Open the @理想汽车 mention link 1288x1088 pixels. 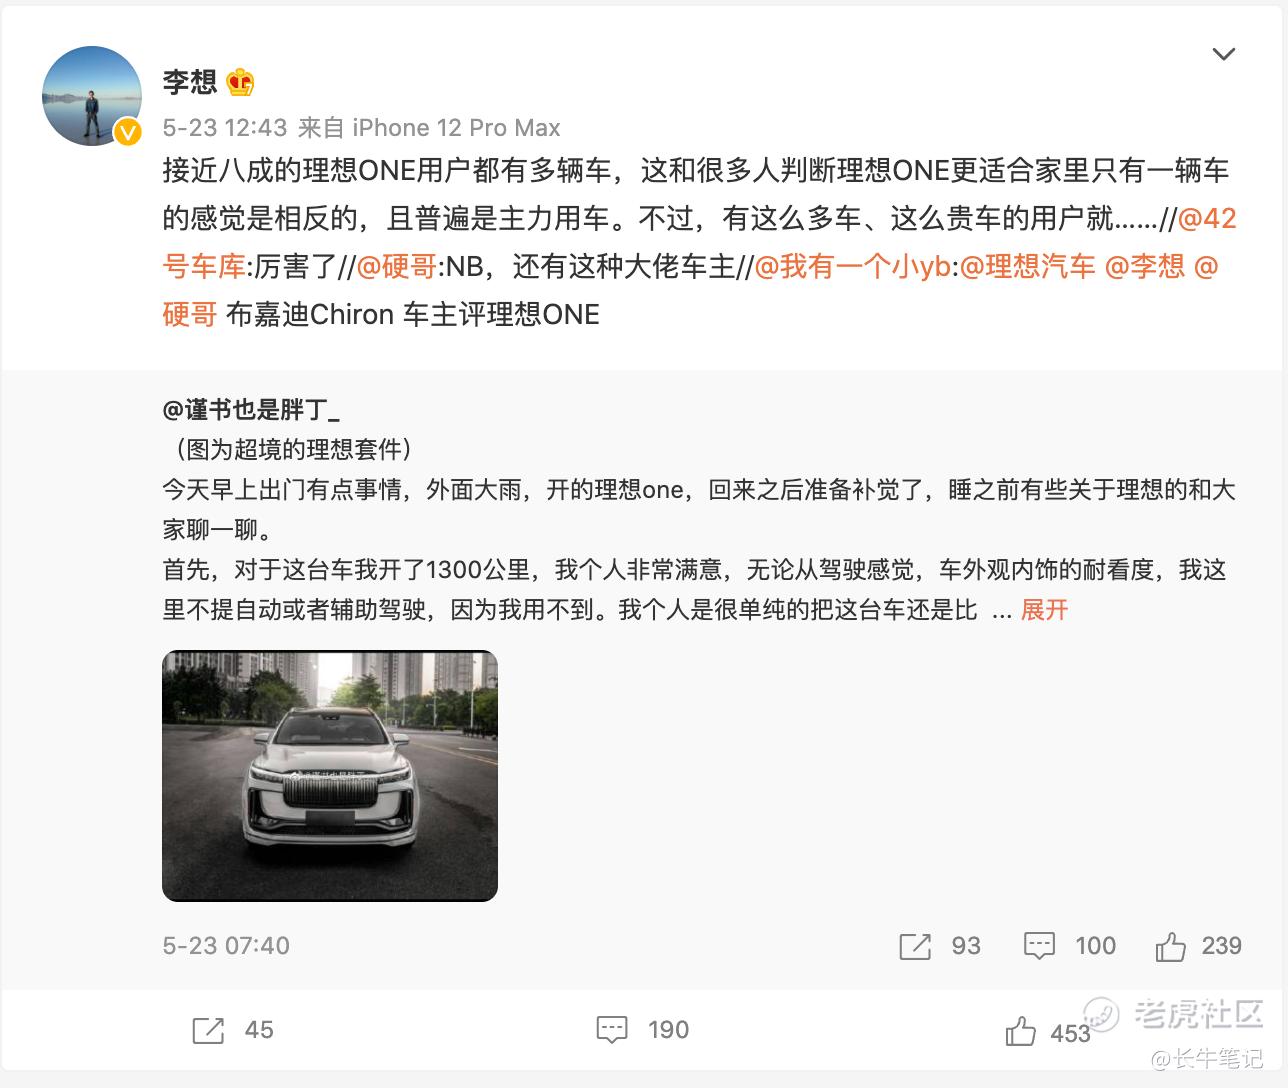pos(1027,266)
